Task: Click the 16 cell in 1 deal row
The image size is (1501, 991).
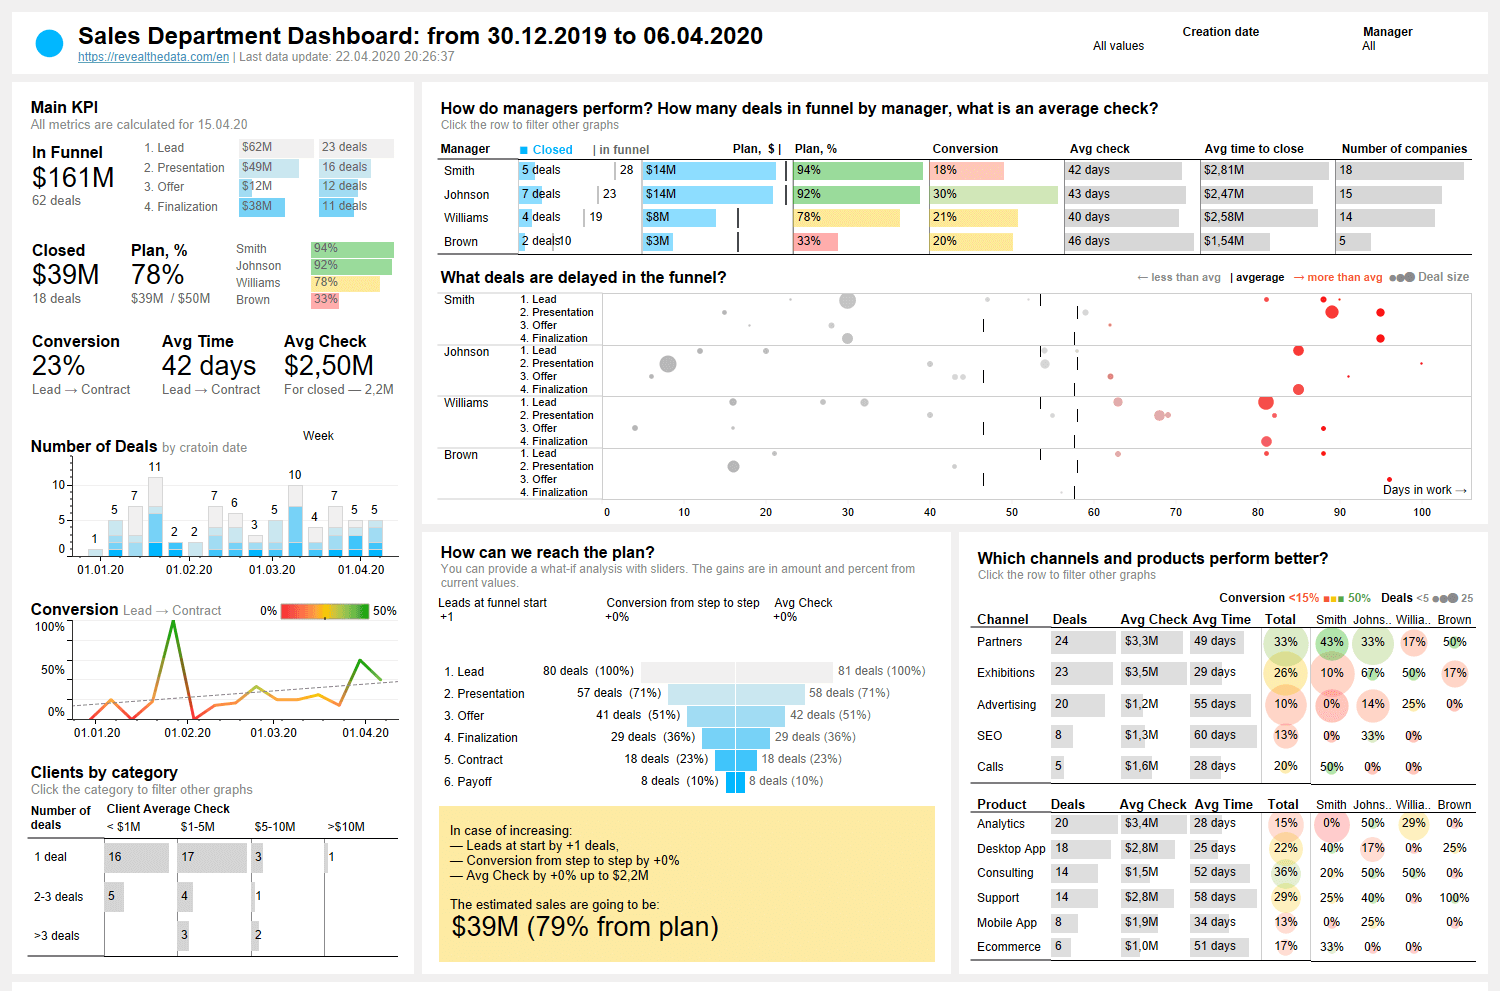Action: 137,858
